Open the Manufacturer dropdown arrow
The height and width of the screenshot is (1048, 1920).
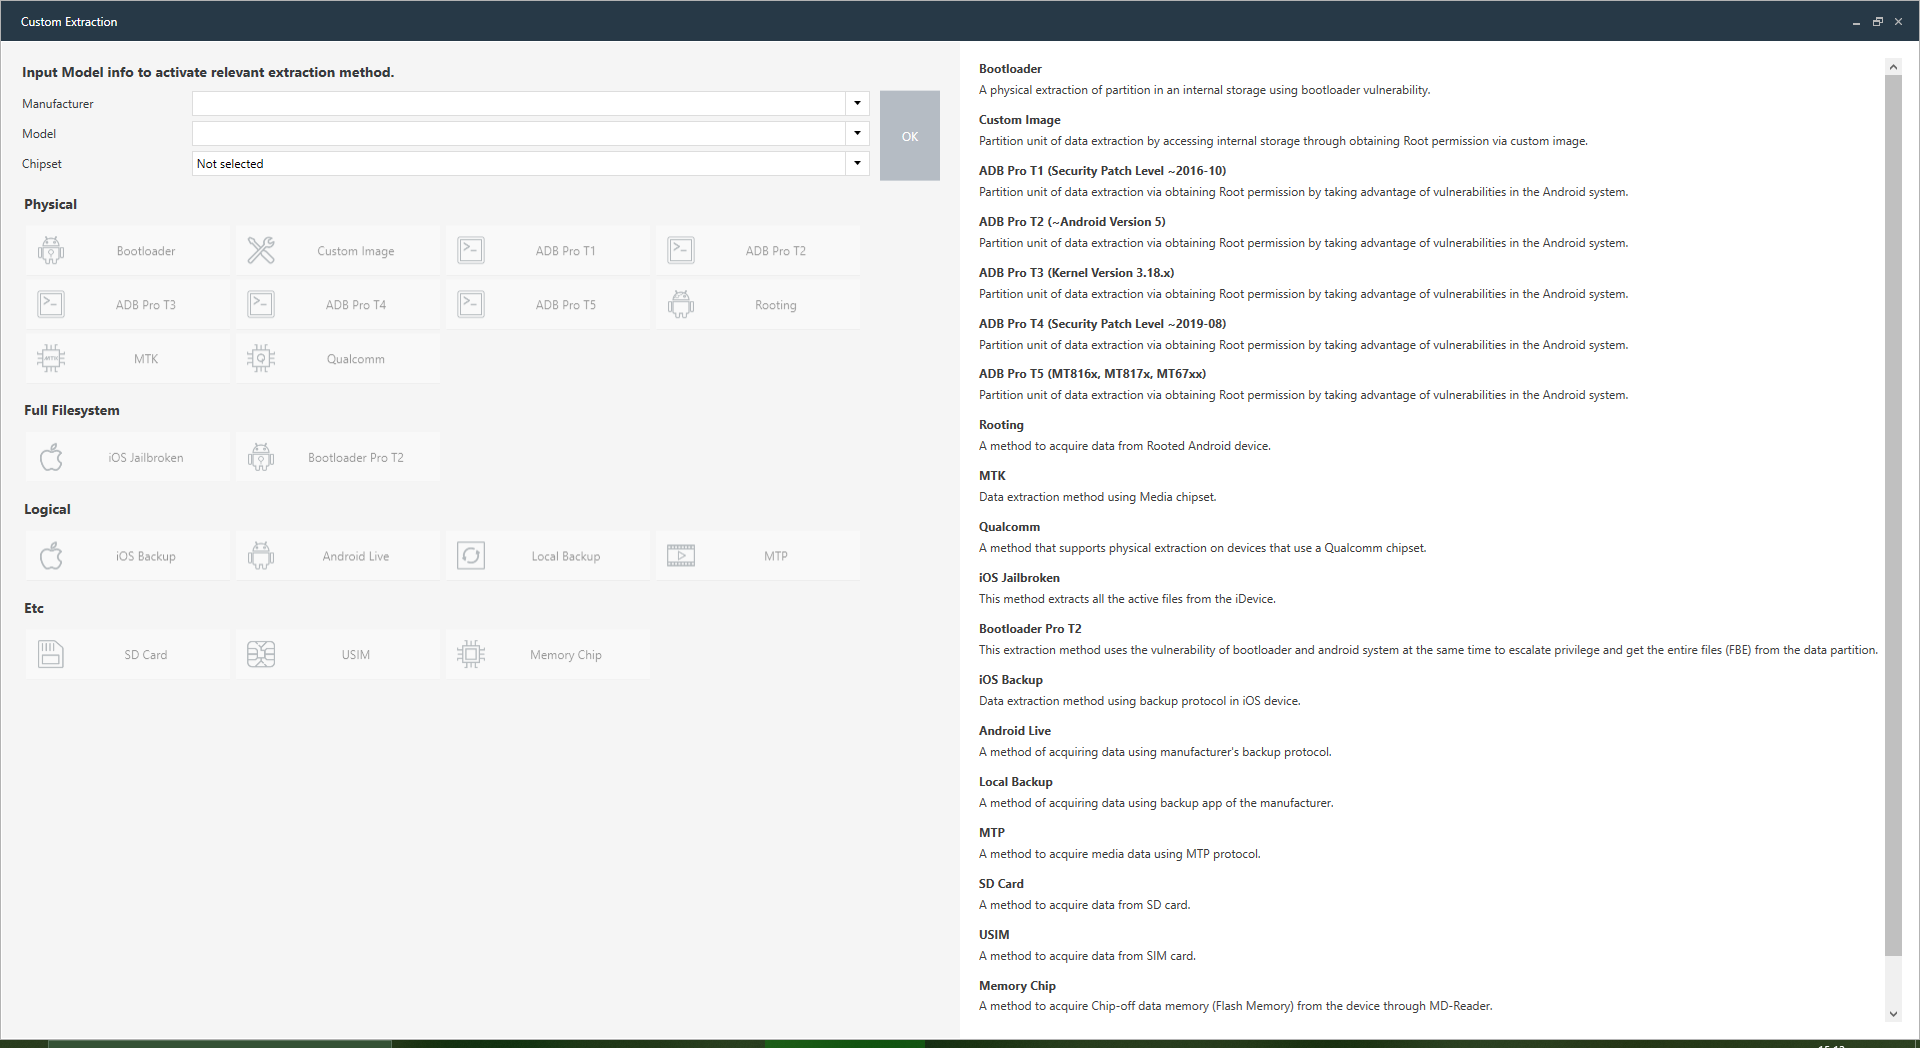(x=857, y=103)
